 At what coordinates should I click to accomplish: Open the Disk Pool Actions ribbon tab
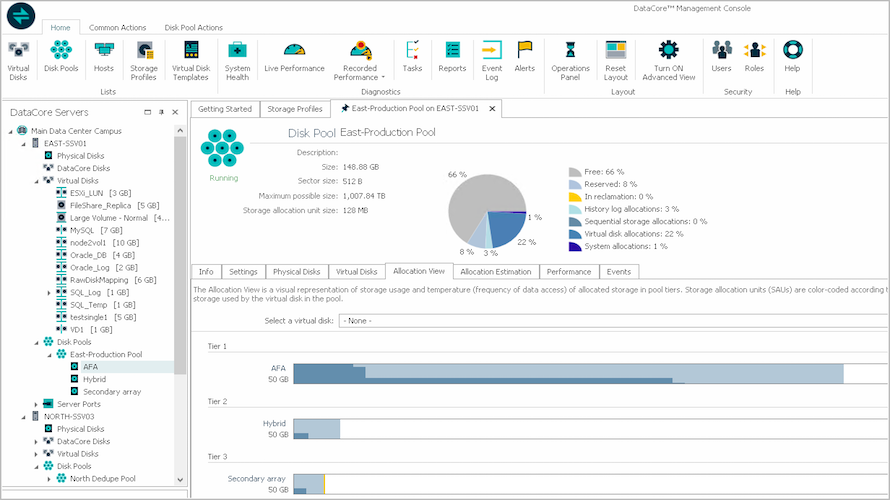point(193,27)
